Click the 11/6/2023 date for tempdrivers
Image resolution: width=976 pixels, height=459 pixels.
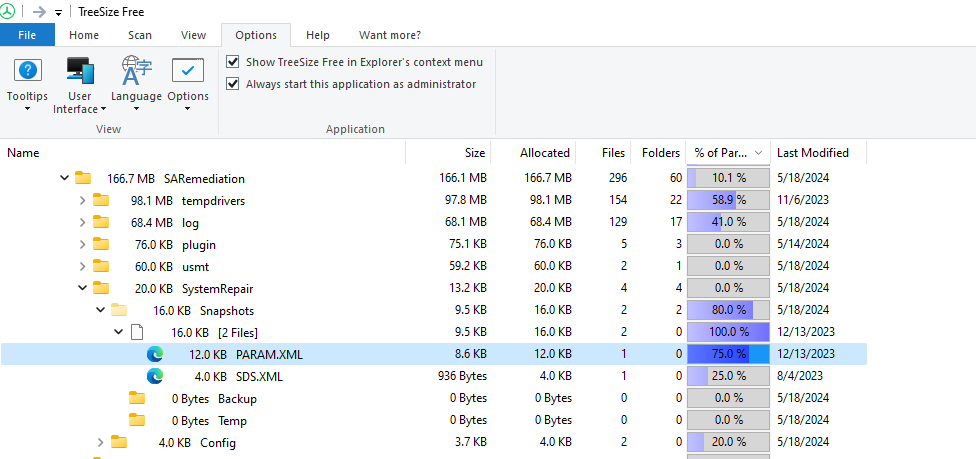803,200
